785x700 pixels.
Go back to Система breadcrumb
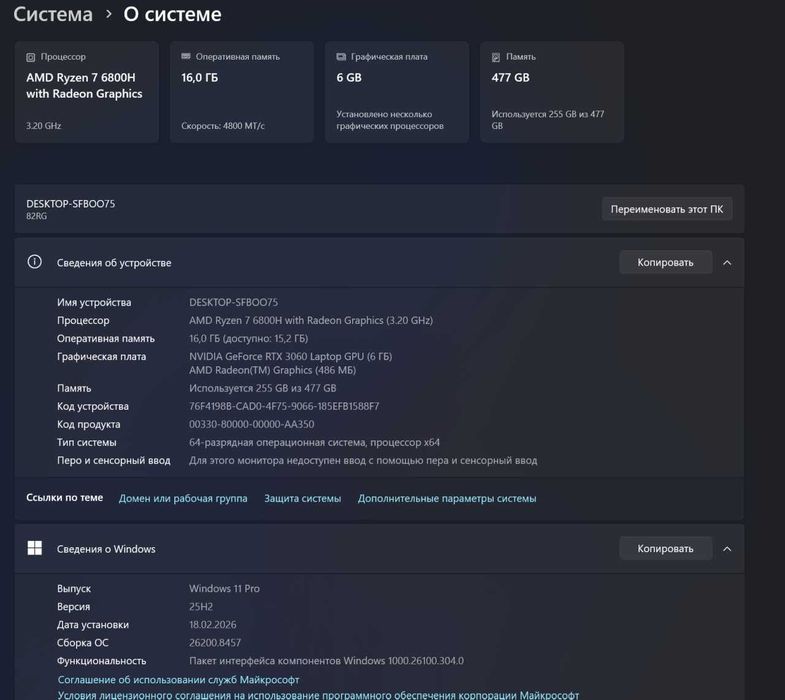pos(53,14)
